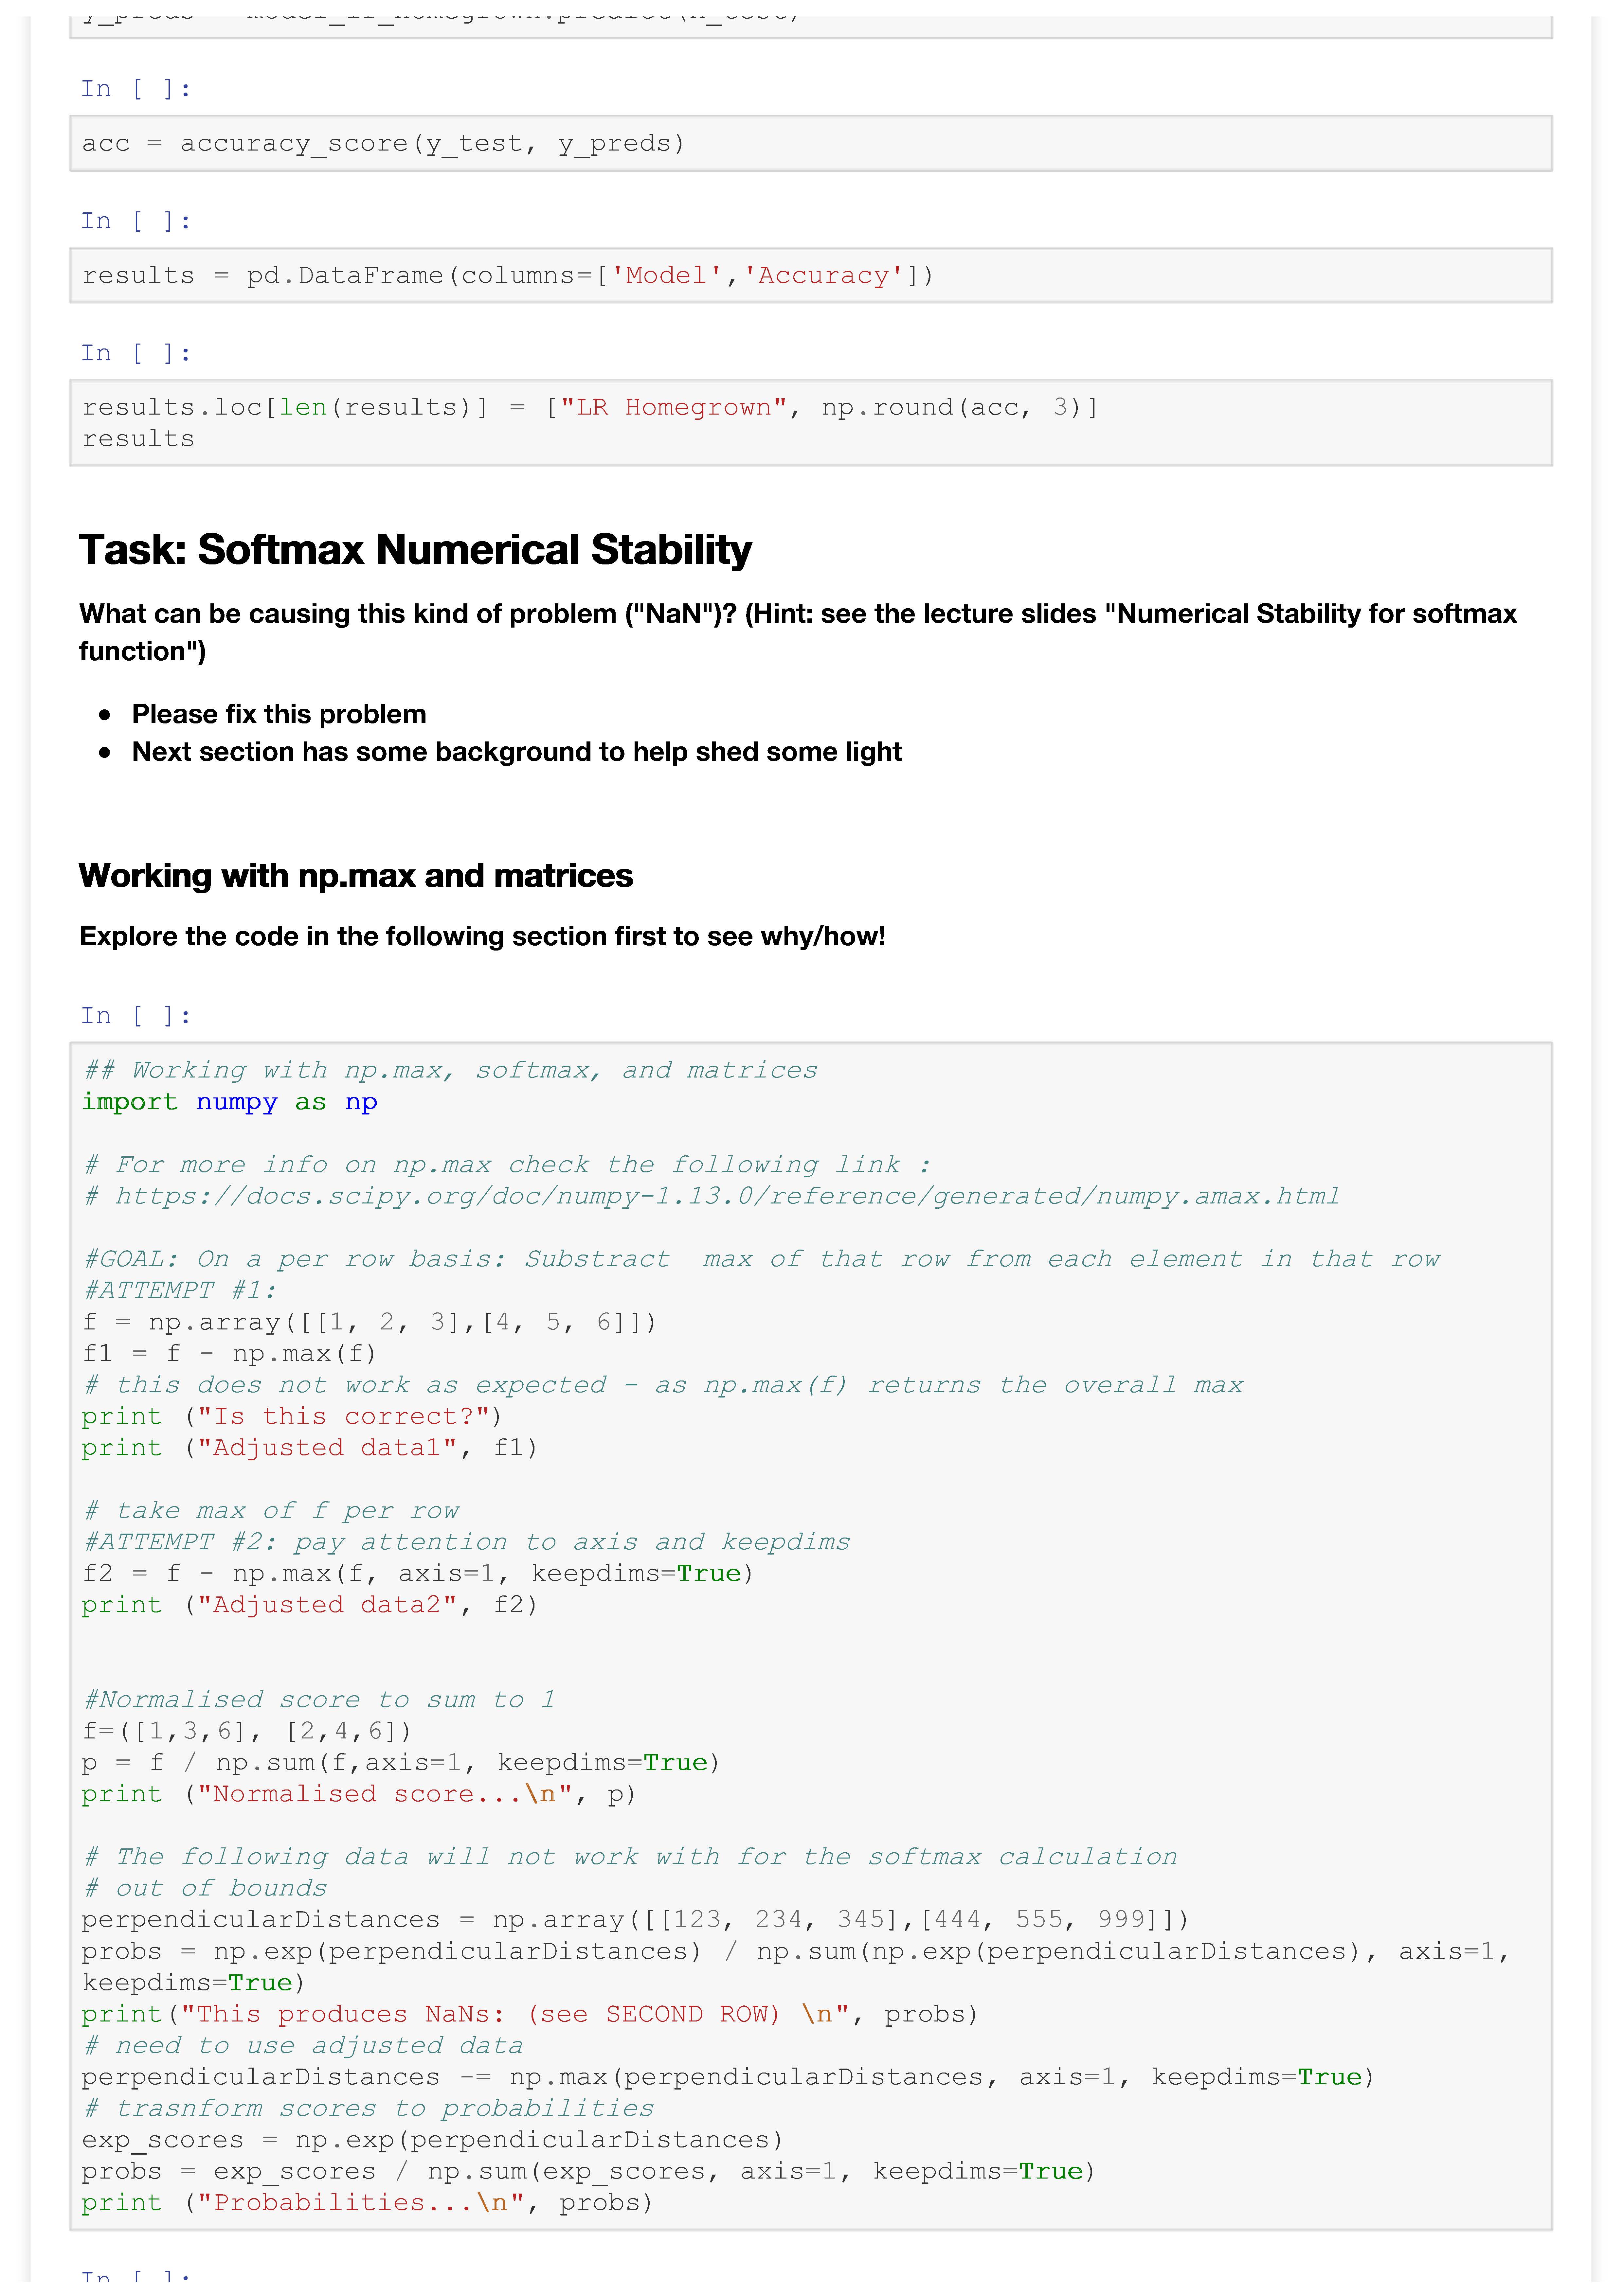This screenshot has width=1623, height=2296.
Task: Click the 'Next section has some background' bullet
Action: (x=516, y=752)
